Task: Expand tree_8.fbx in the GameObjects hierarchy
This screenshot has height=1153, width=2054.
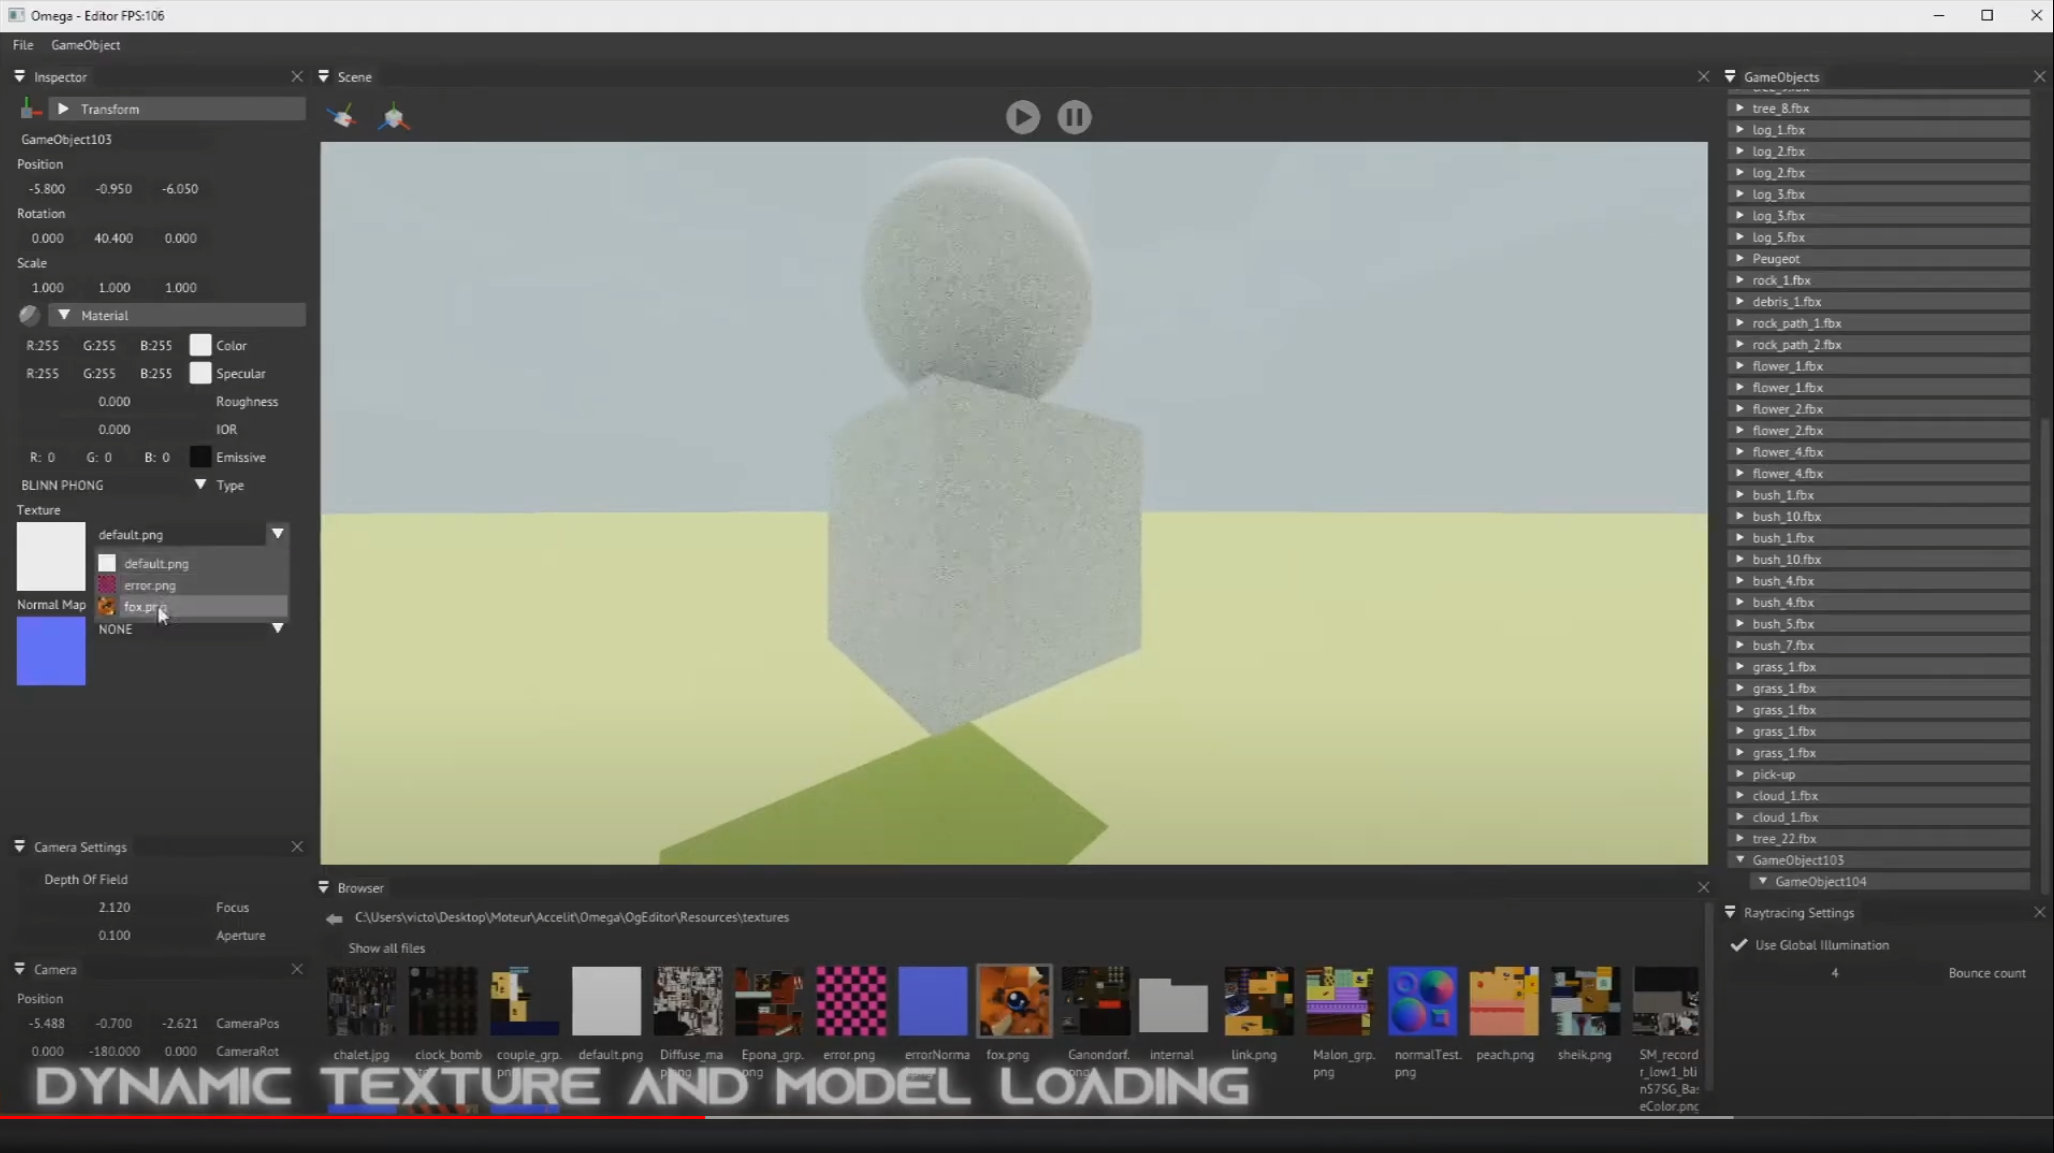Action: point(1741,107)
